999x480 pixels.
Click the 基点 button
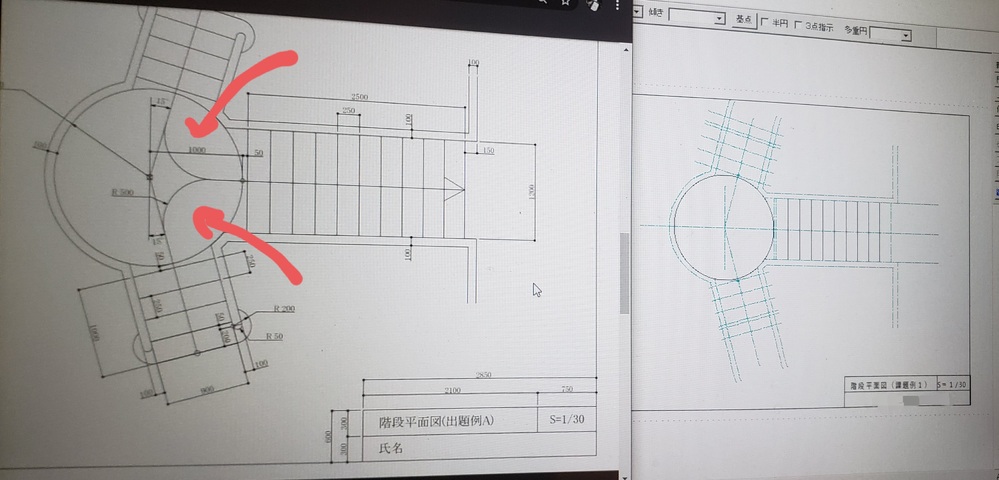[744, 20]
